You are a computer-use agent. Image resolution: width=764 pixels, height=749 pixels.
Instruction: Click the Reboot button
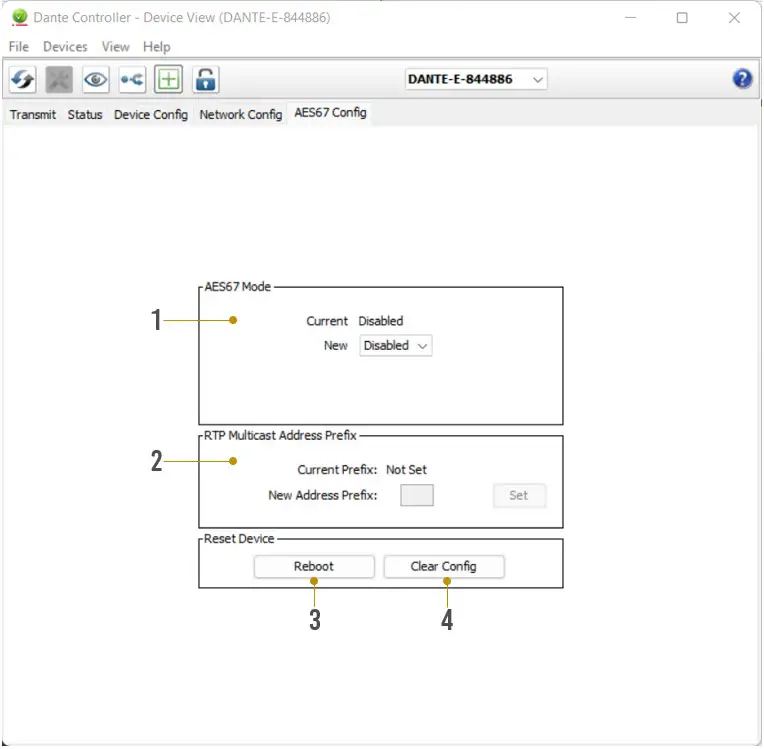[x=314, y=567]
